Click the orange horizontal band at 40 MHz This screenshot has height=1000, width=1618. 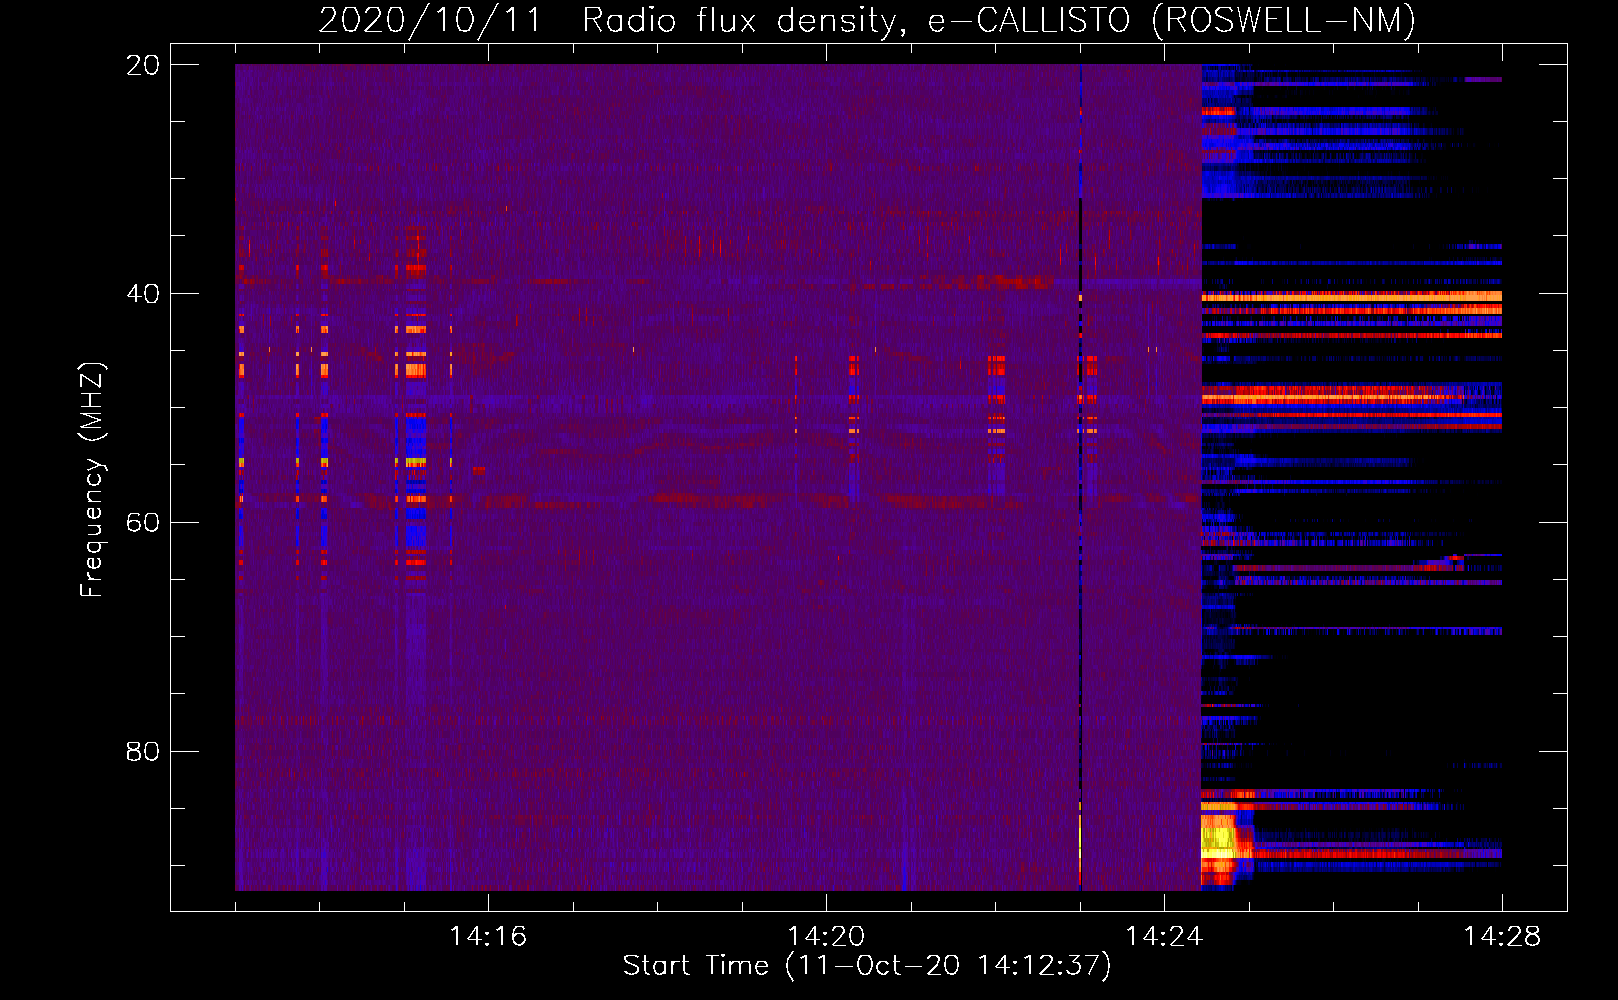[1351, 297]
